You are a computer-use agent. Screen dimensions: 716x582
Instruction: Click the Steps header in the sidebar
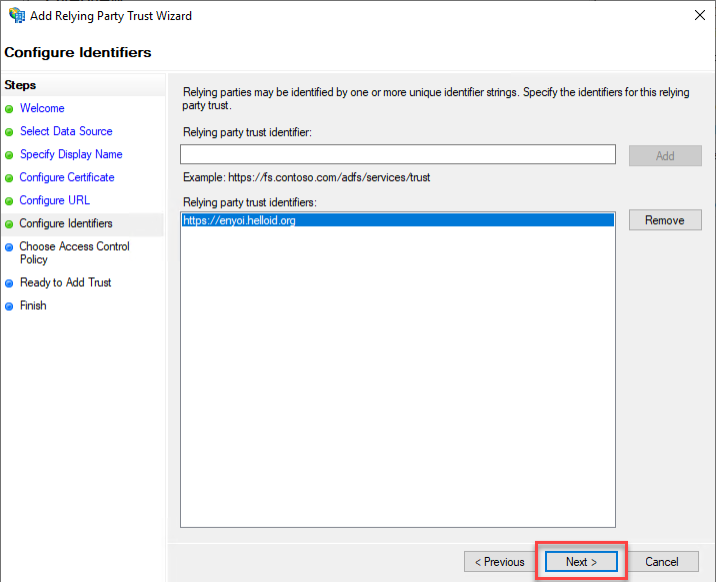tap(20, 85)
